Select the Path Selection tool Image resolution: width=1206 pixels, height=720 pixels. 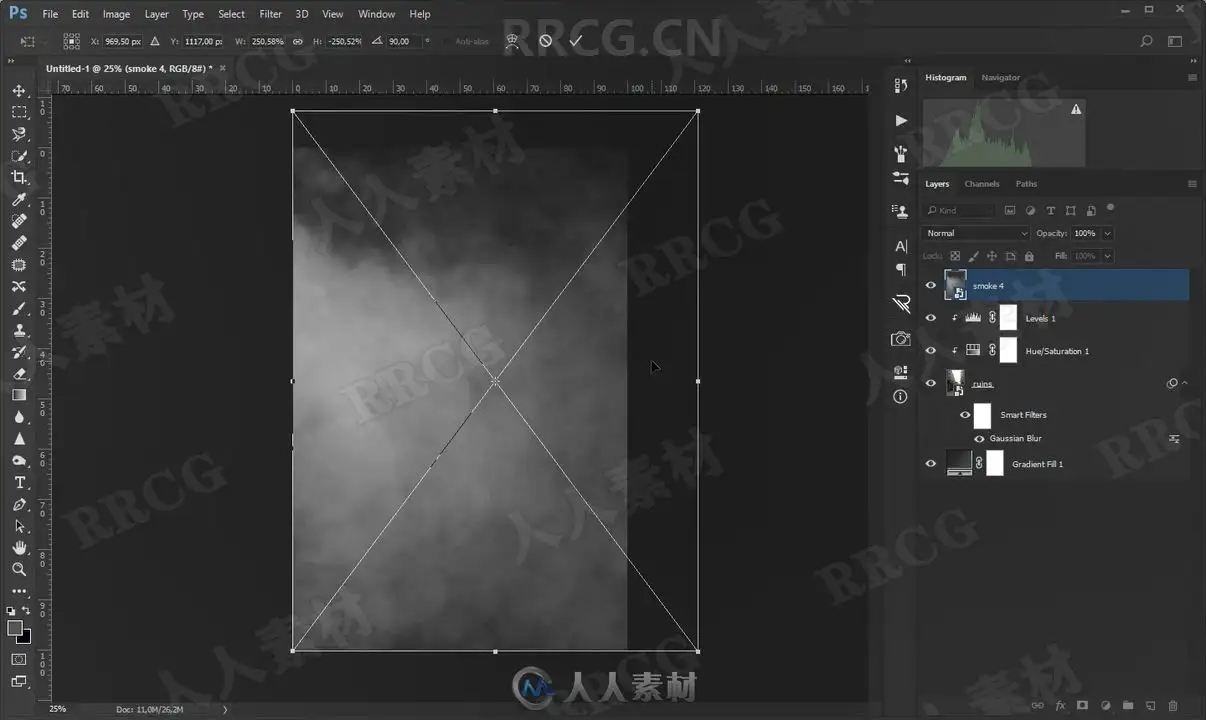(19, 526)
